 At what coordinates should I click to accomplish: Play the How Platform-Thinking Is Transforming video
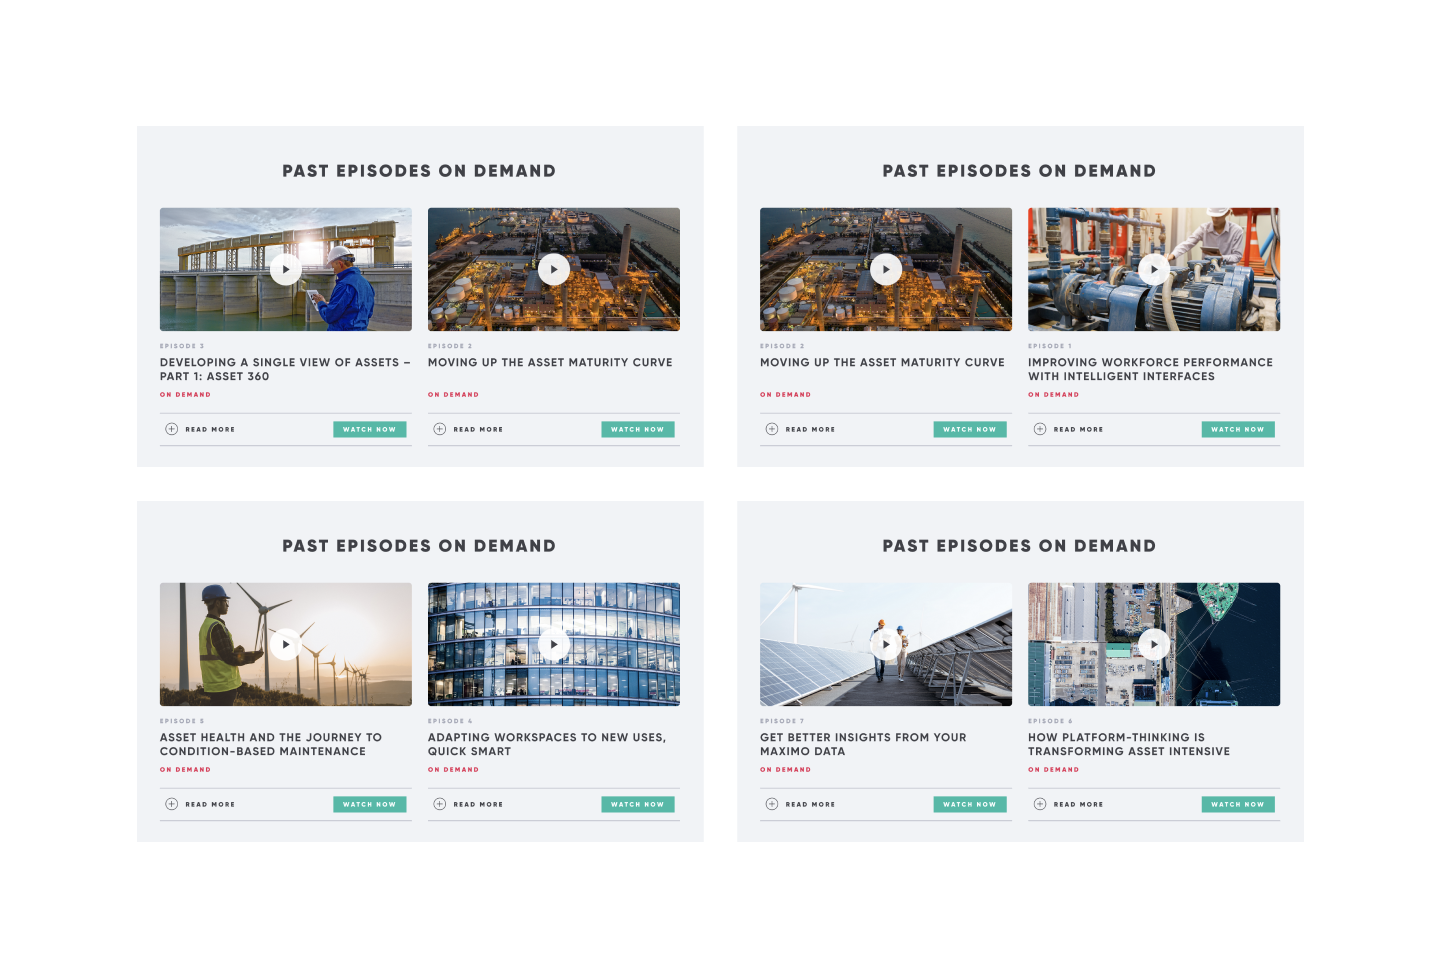click(x=1154, y=644)
